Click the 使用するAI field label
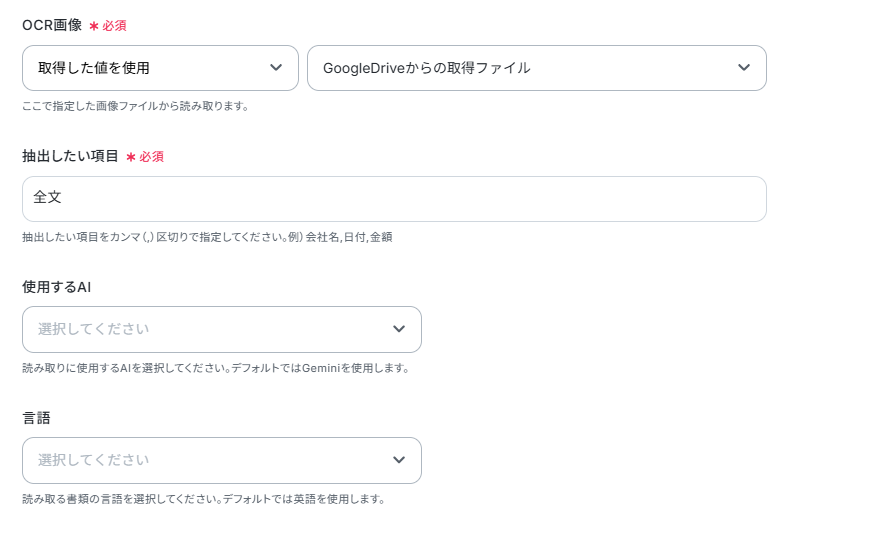Screen dimensions: 871x540 pos(57,287)
